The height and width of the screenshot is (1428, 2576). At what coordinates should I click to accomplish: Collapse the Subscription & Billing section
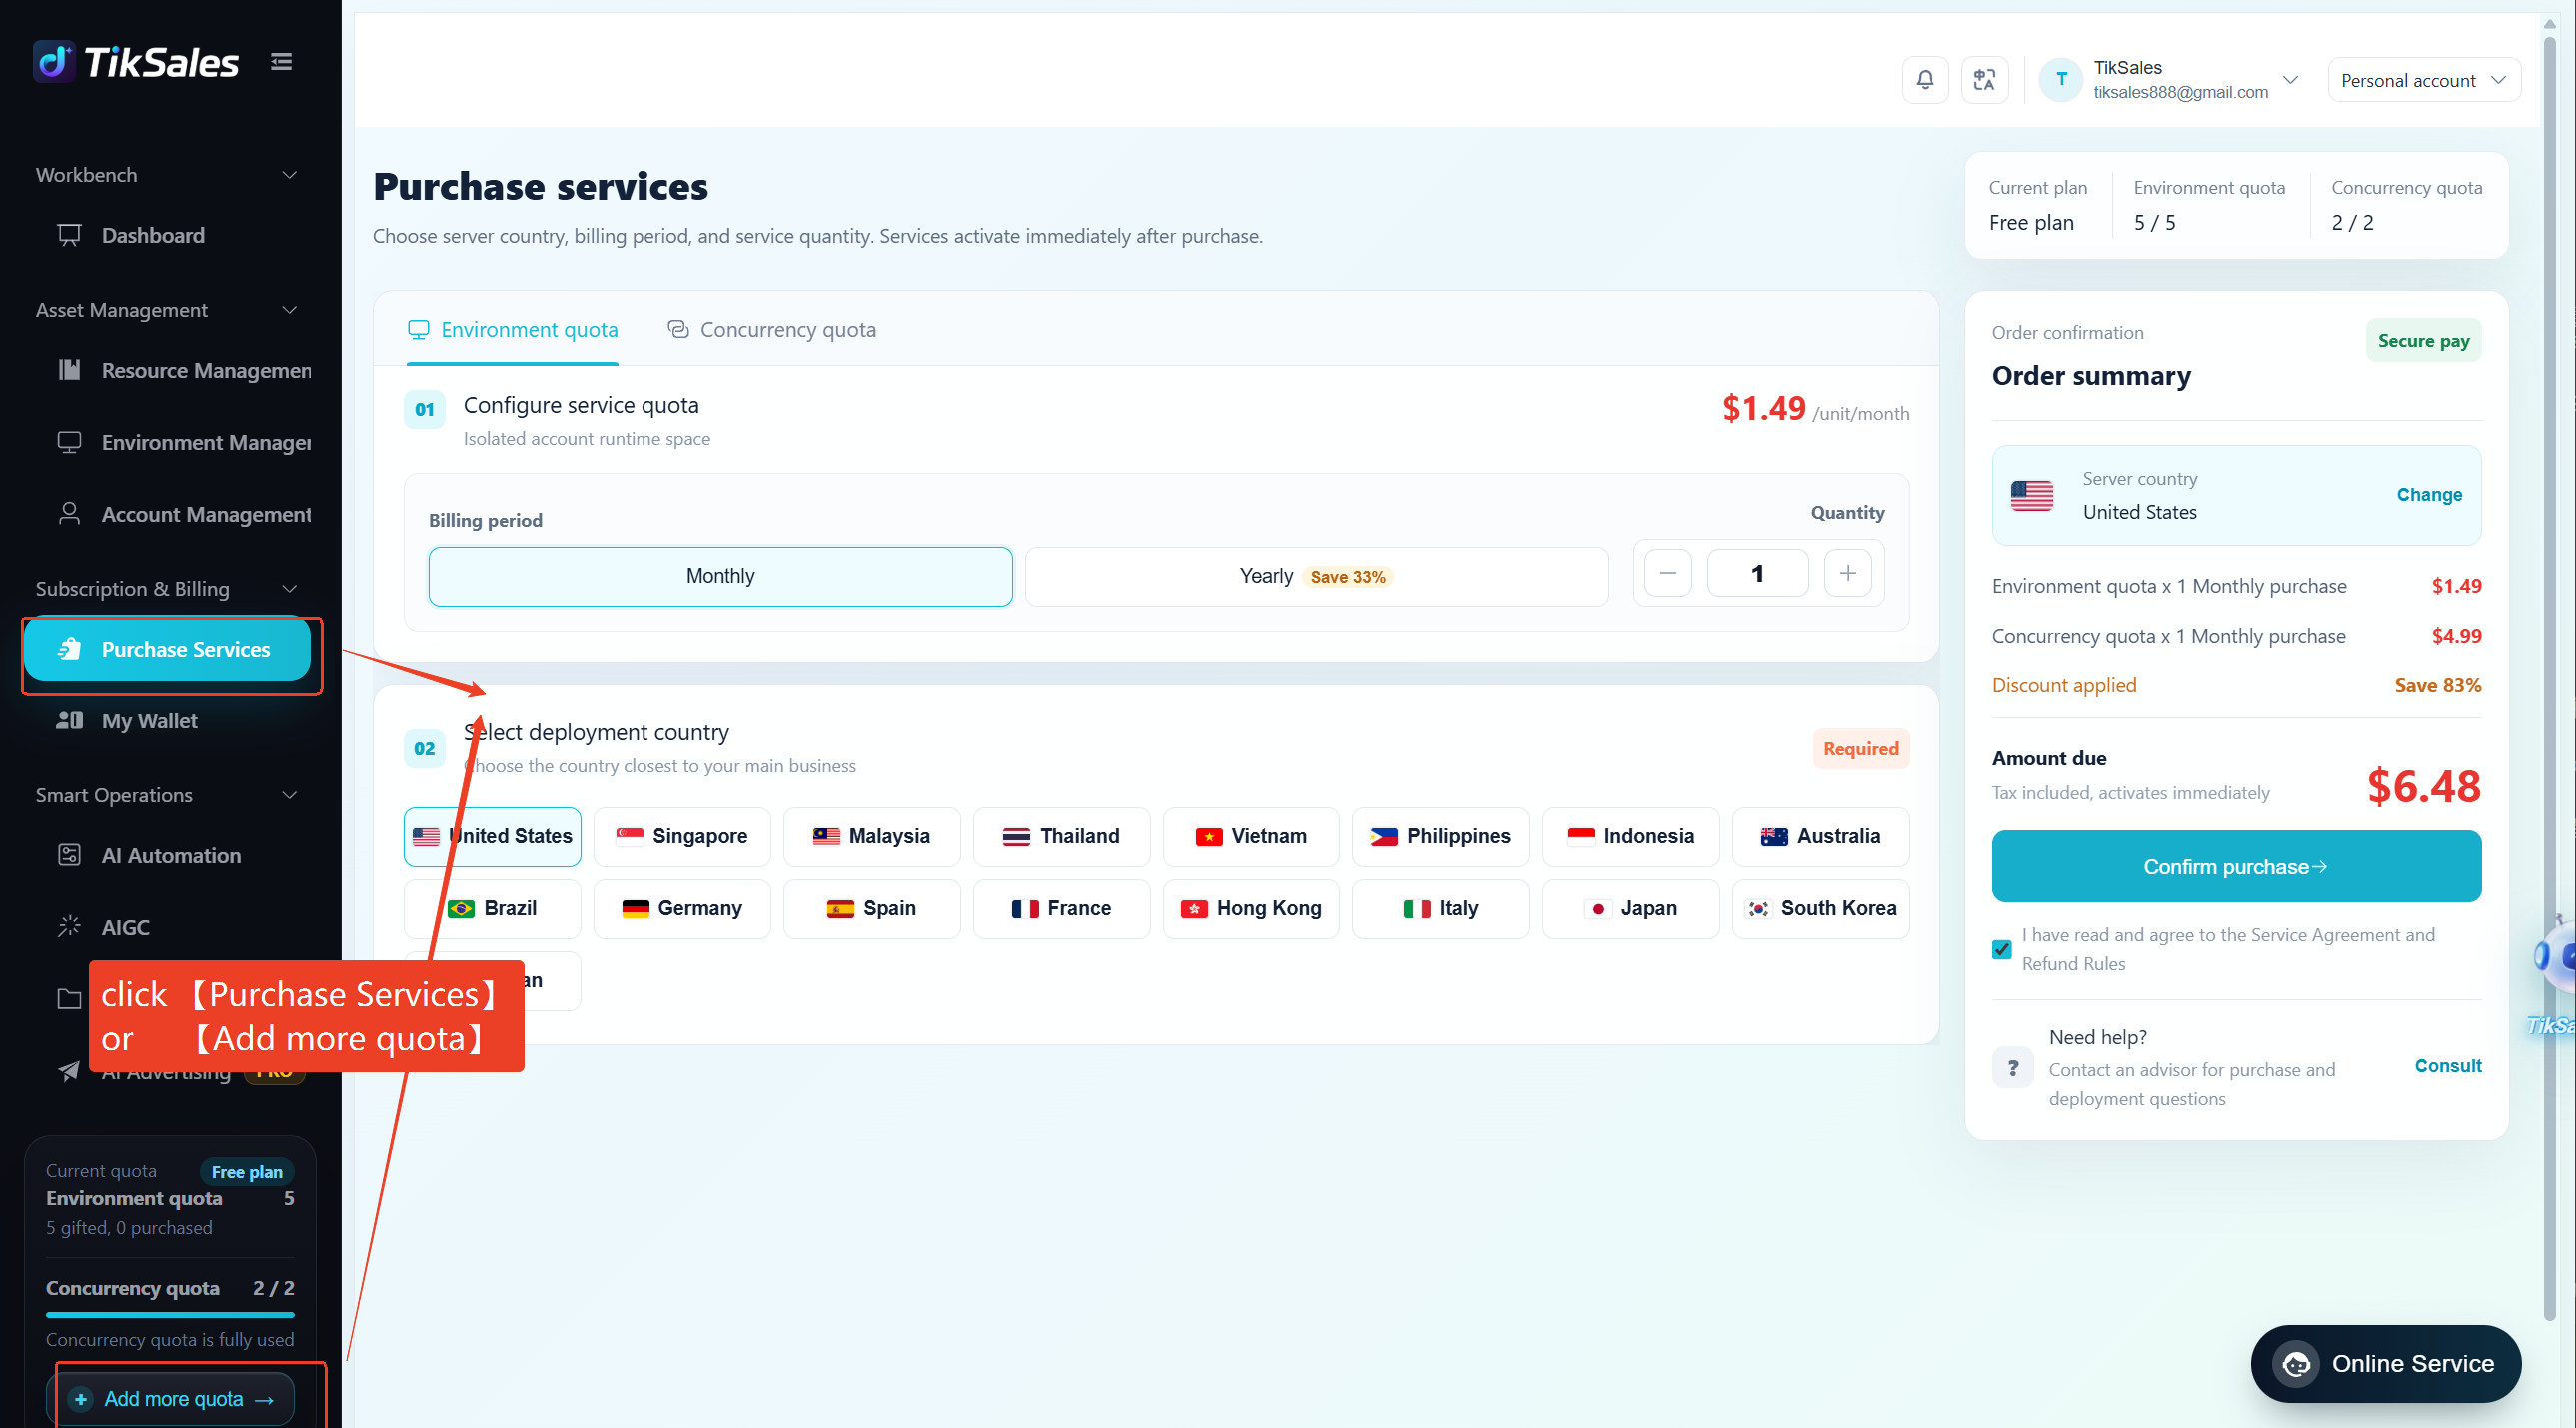(289, 589)
